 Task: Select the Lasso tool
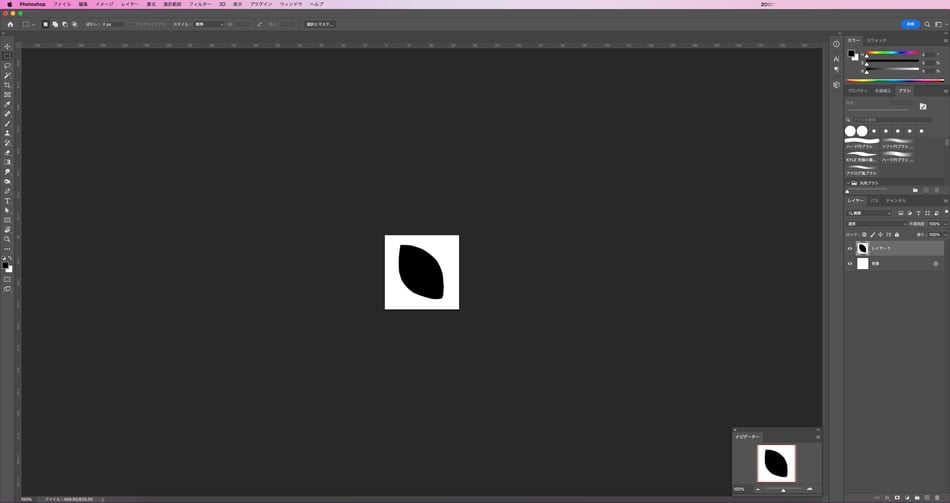tap(7, 65)
